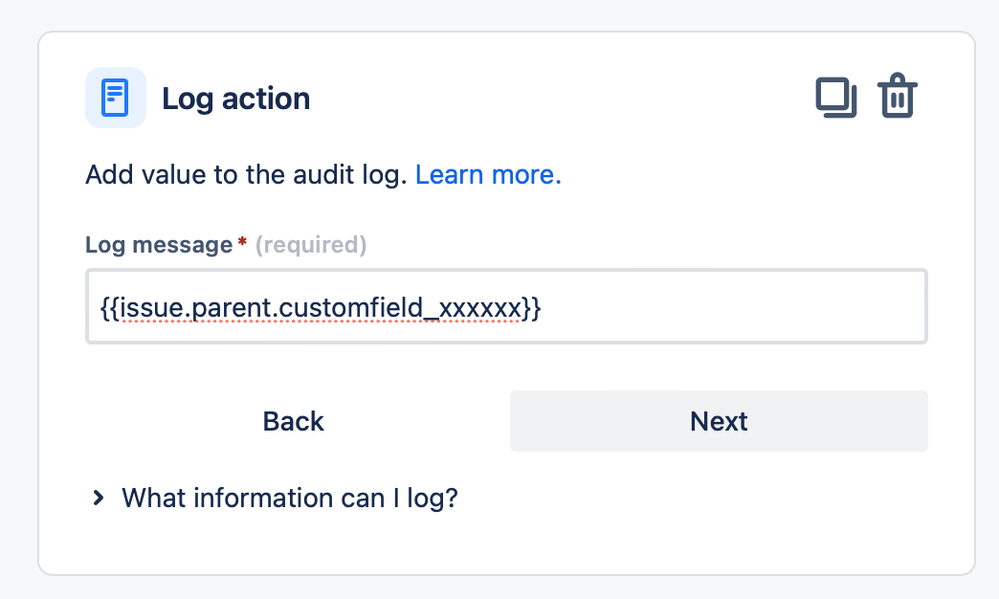Expand 'What information can I log?'
This screenshot has width=999, height=599.
[x=288, y=497]
